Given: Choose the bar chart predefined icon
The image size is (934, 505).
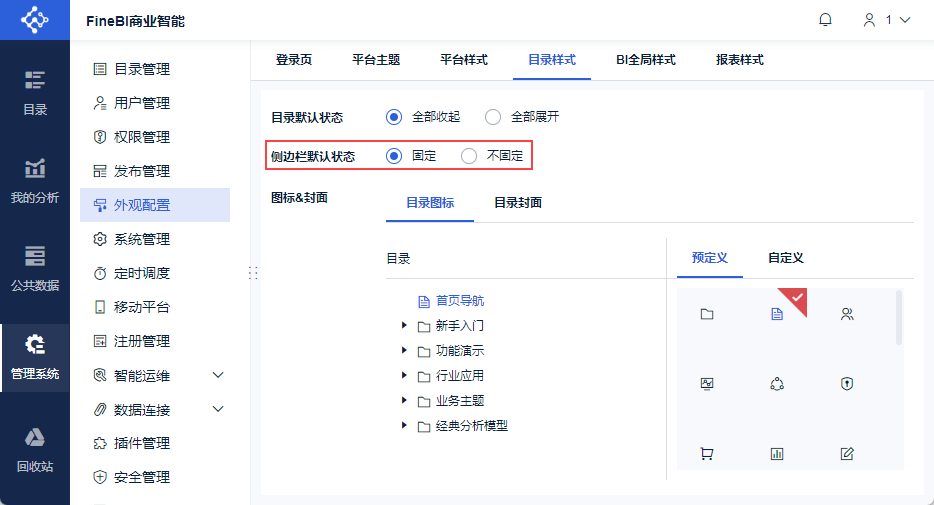Looking at the screenshot, I should point(777,454).
